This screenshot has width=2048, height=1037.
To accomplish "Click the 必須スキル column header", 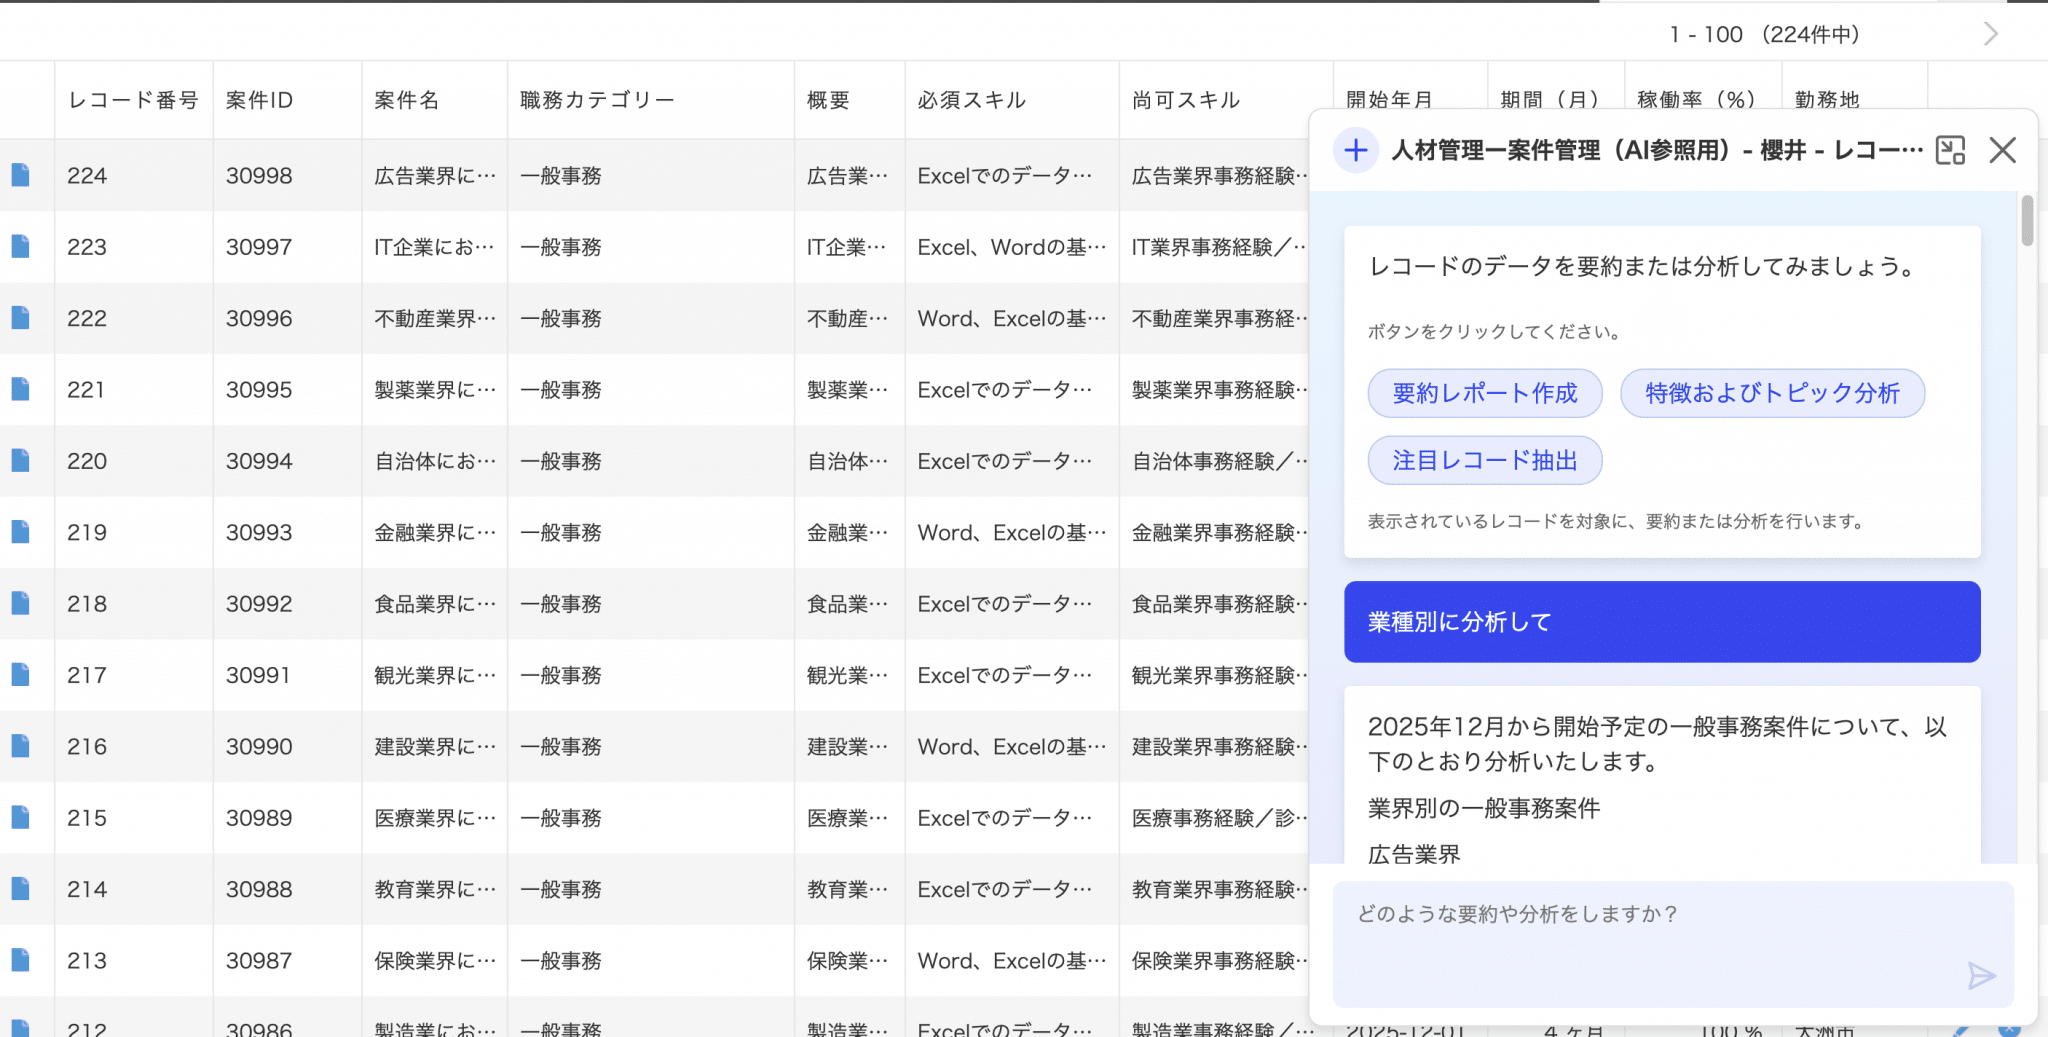I will point(971,100).
